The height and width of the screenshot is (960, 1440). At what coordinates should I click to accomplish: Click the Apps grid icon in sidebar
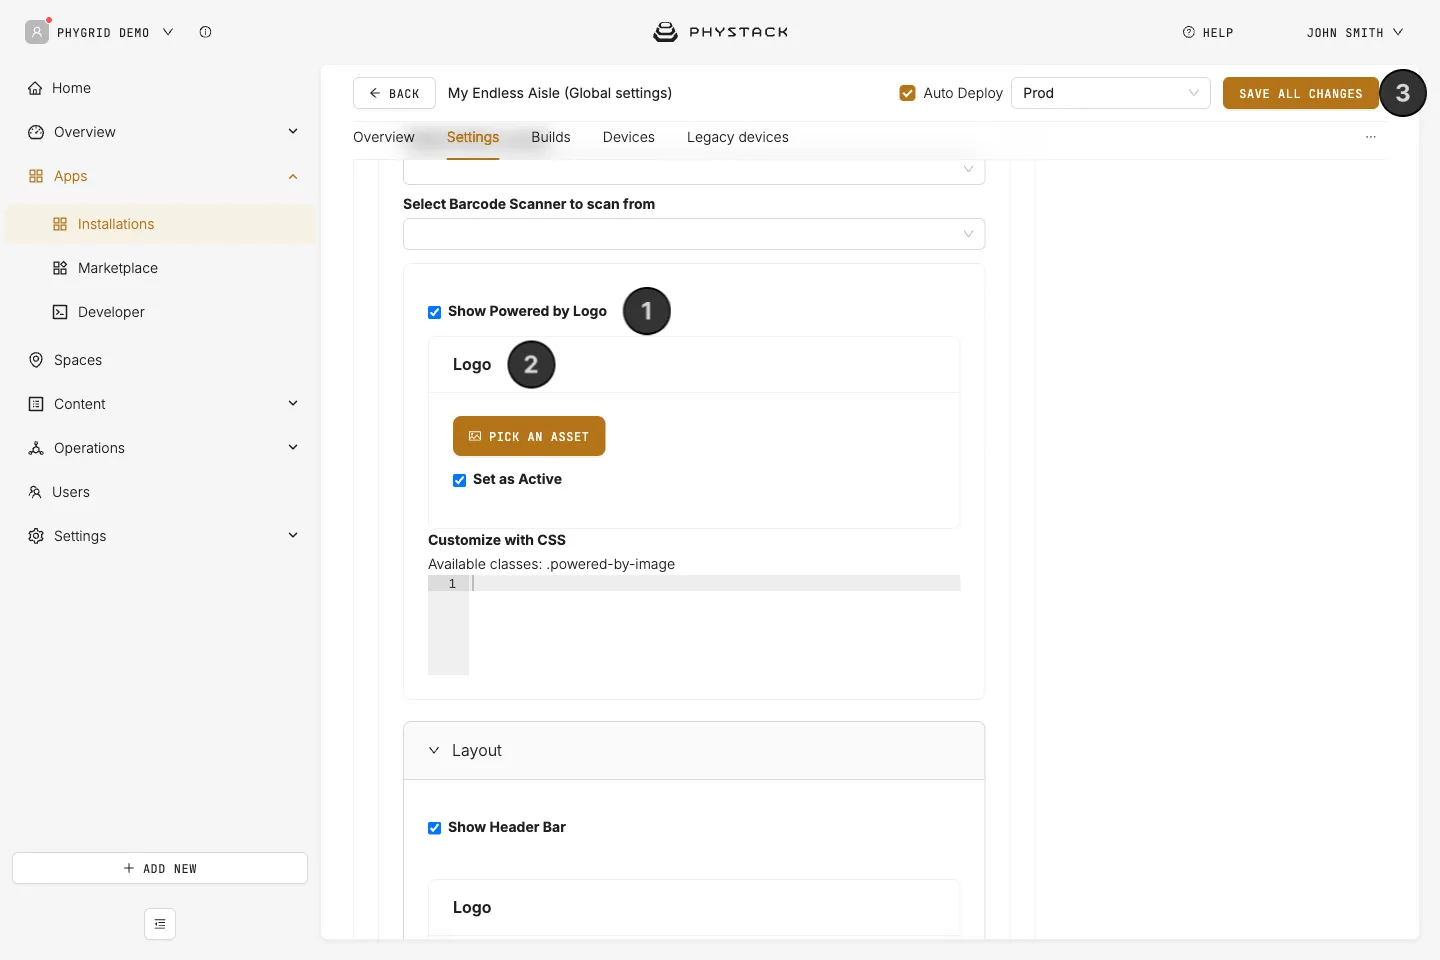36,176
